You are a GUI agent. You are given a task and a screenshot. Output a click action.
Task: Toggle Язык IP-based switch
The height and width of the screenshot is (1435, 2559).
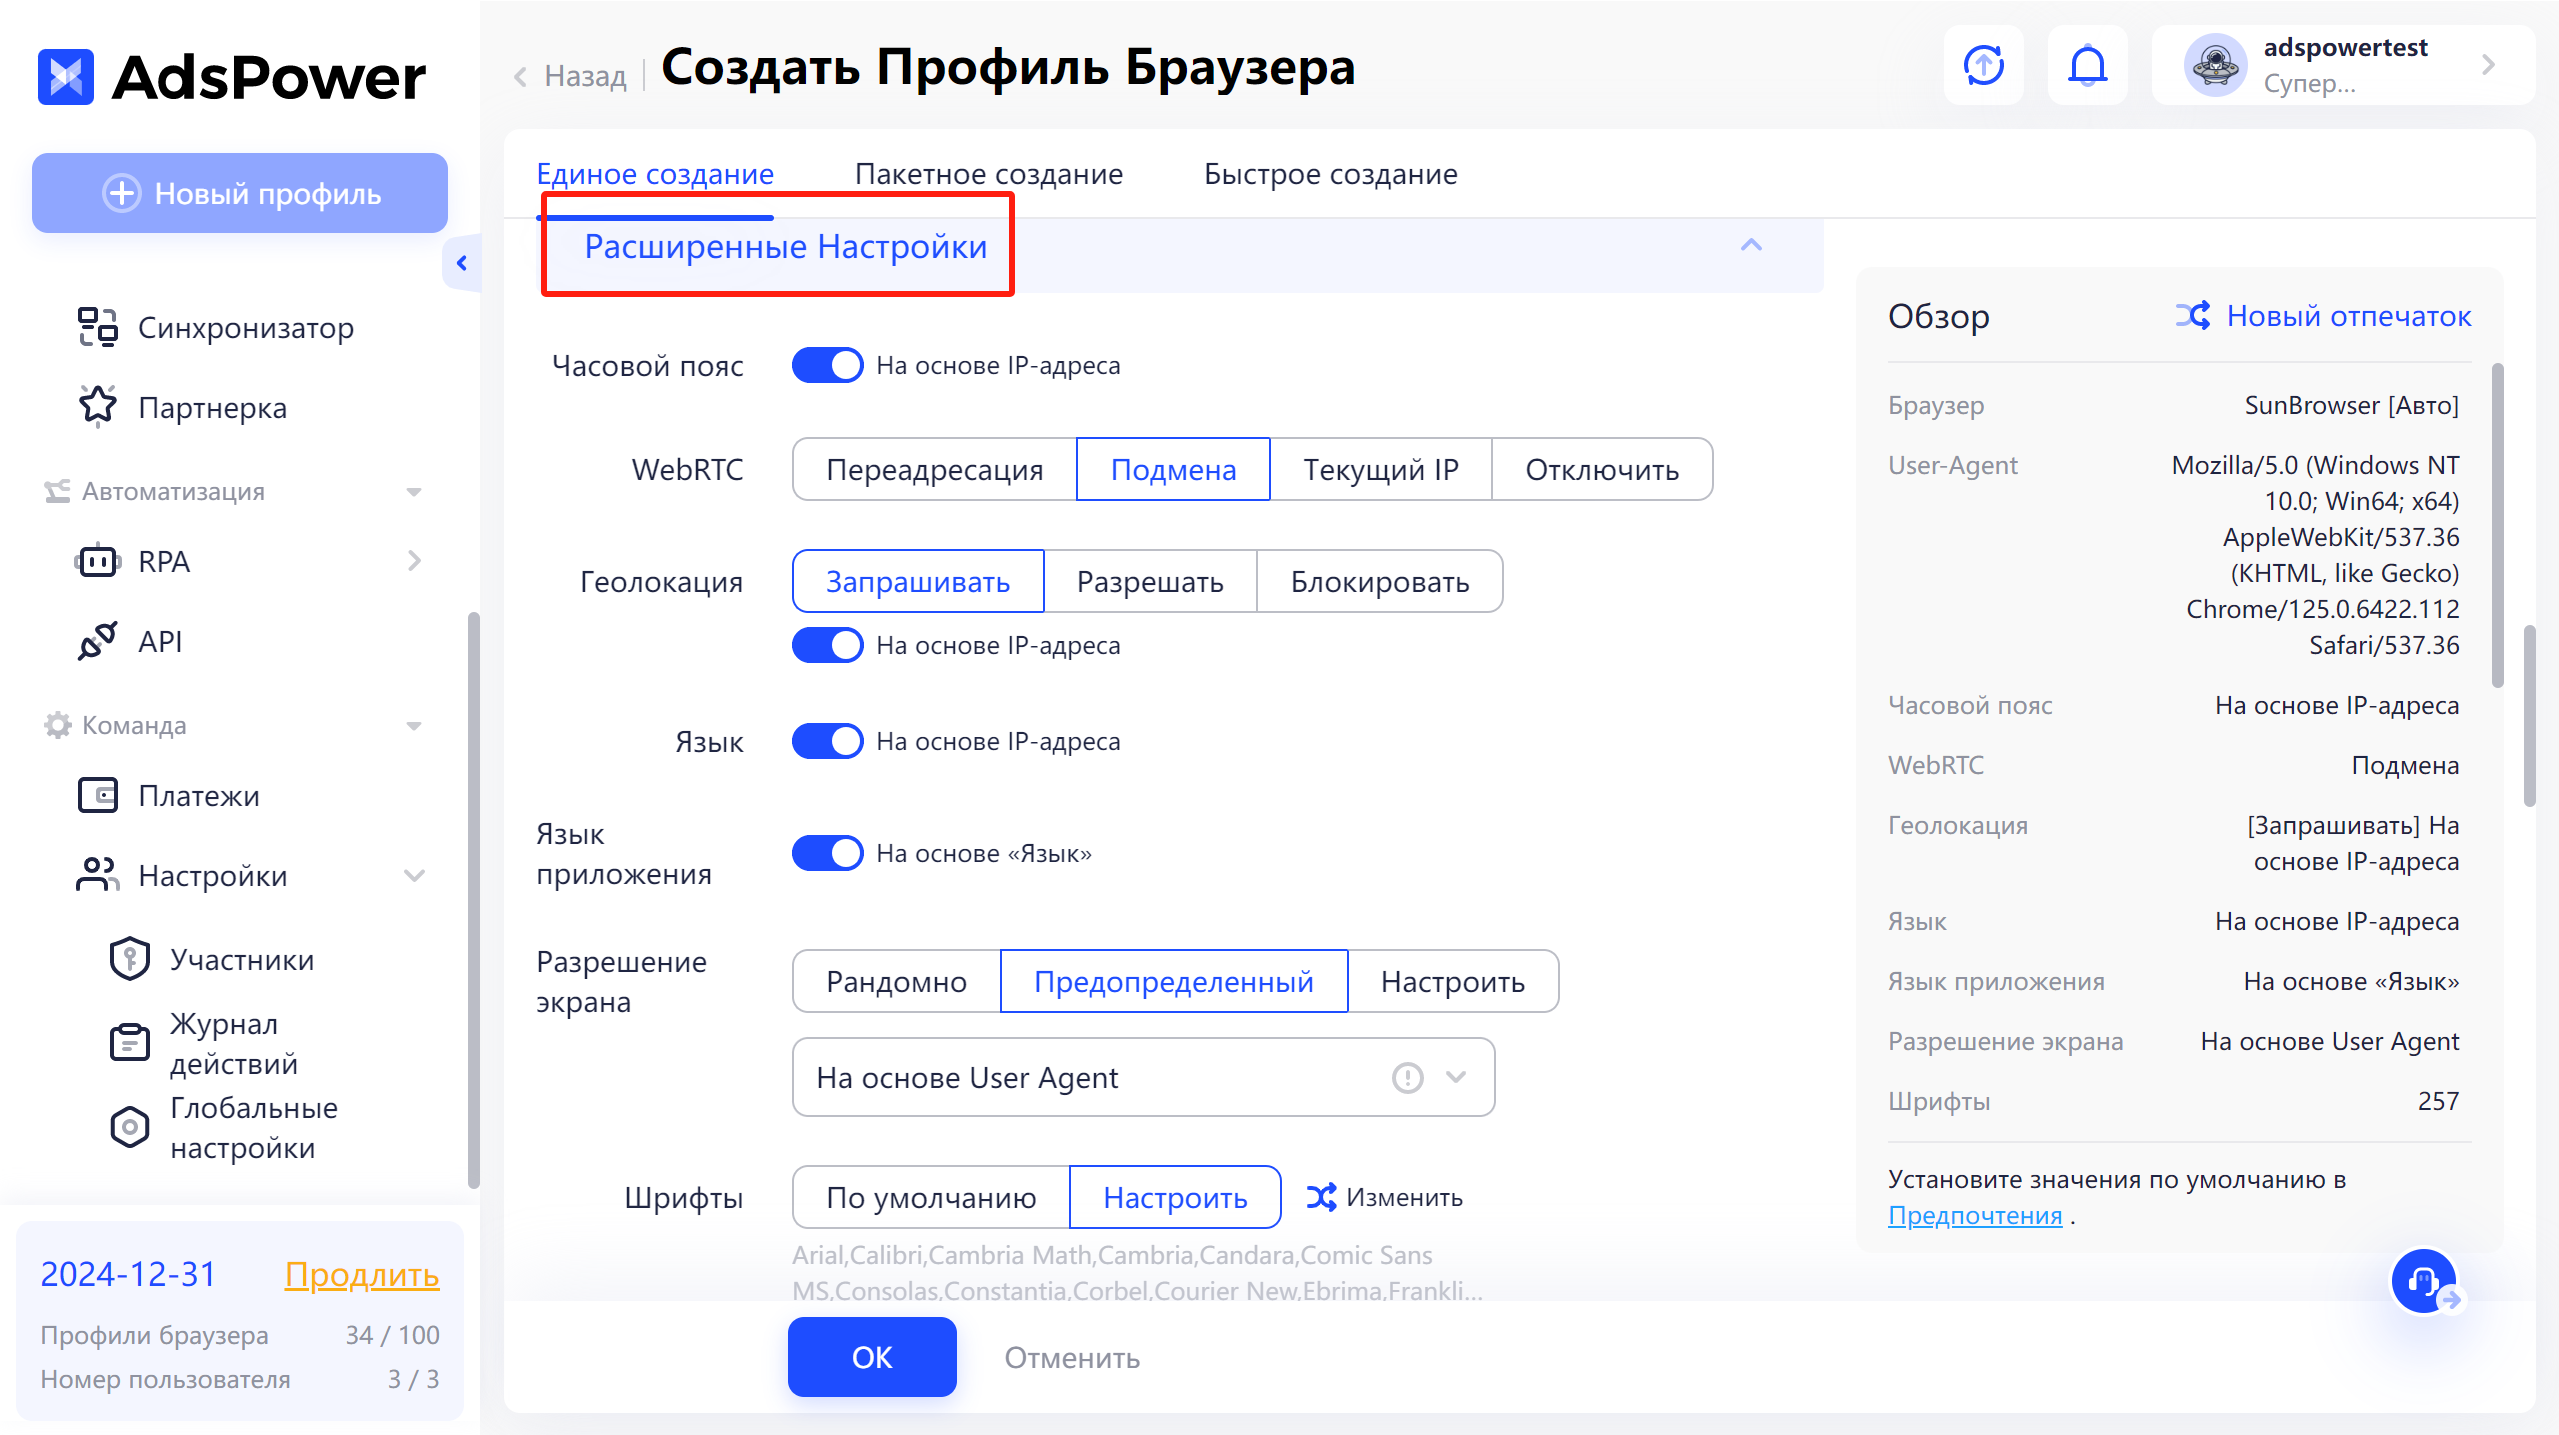[x=828, y=741]
